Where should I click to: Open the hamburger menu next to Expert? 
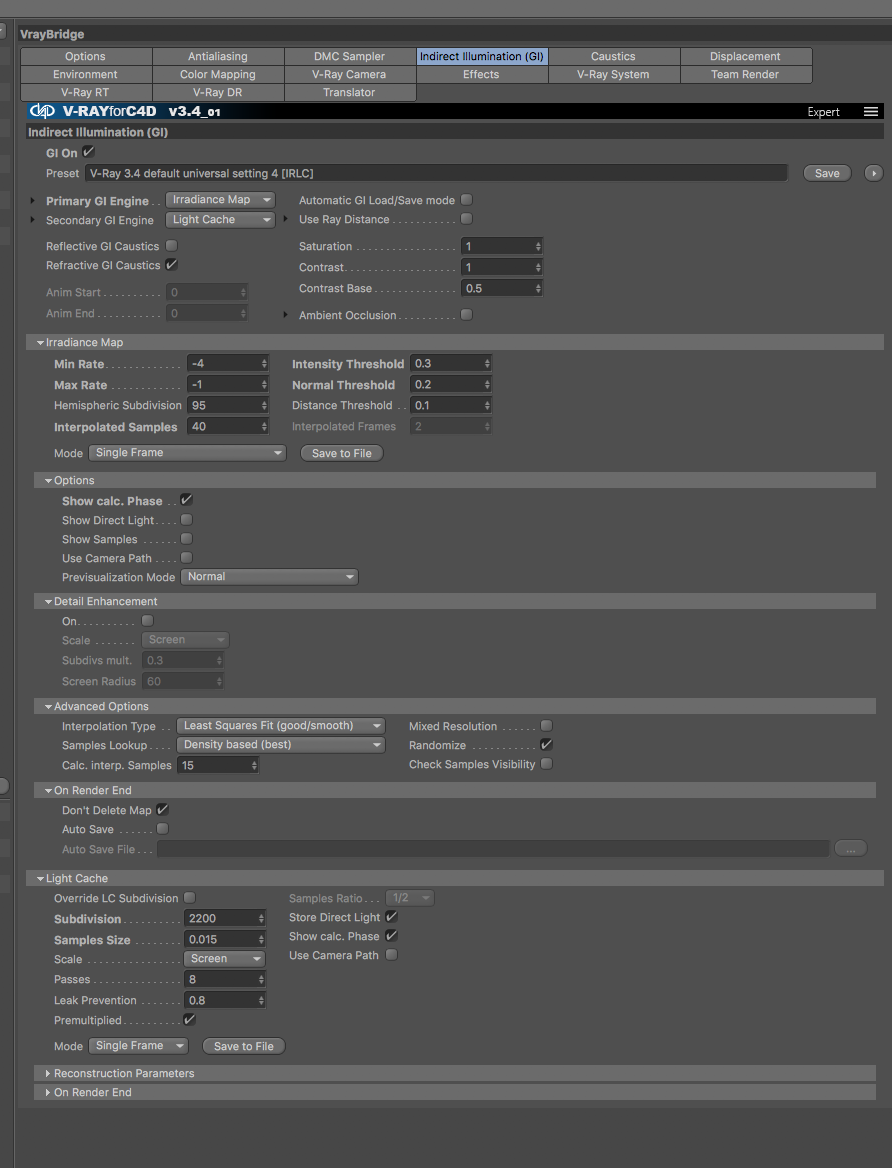pos(870,112)
